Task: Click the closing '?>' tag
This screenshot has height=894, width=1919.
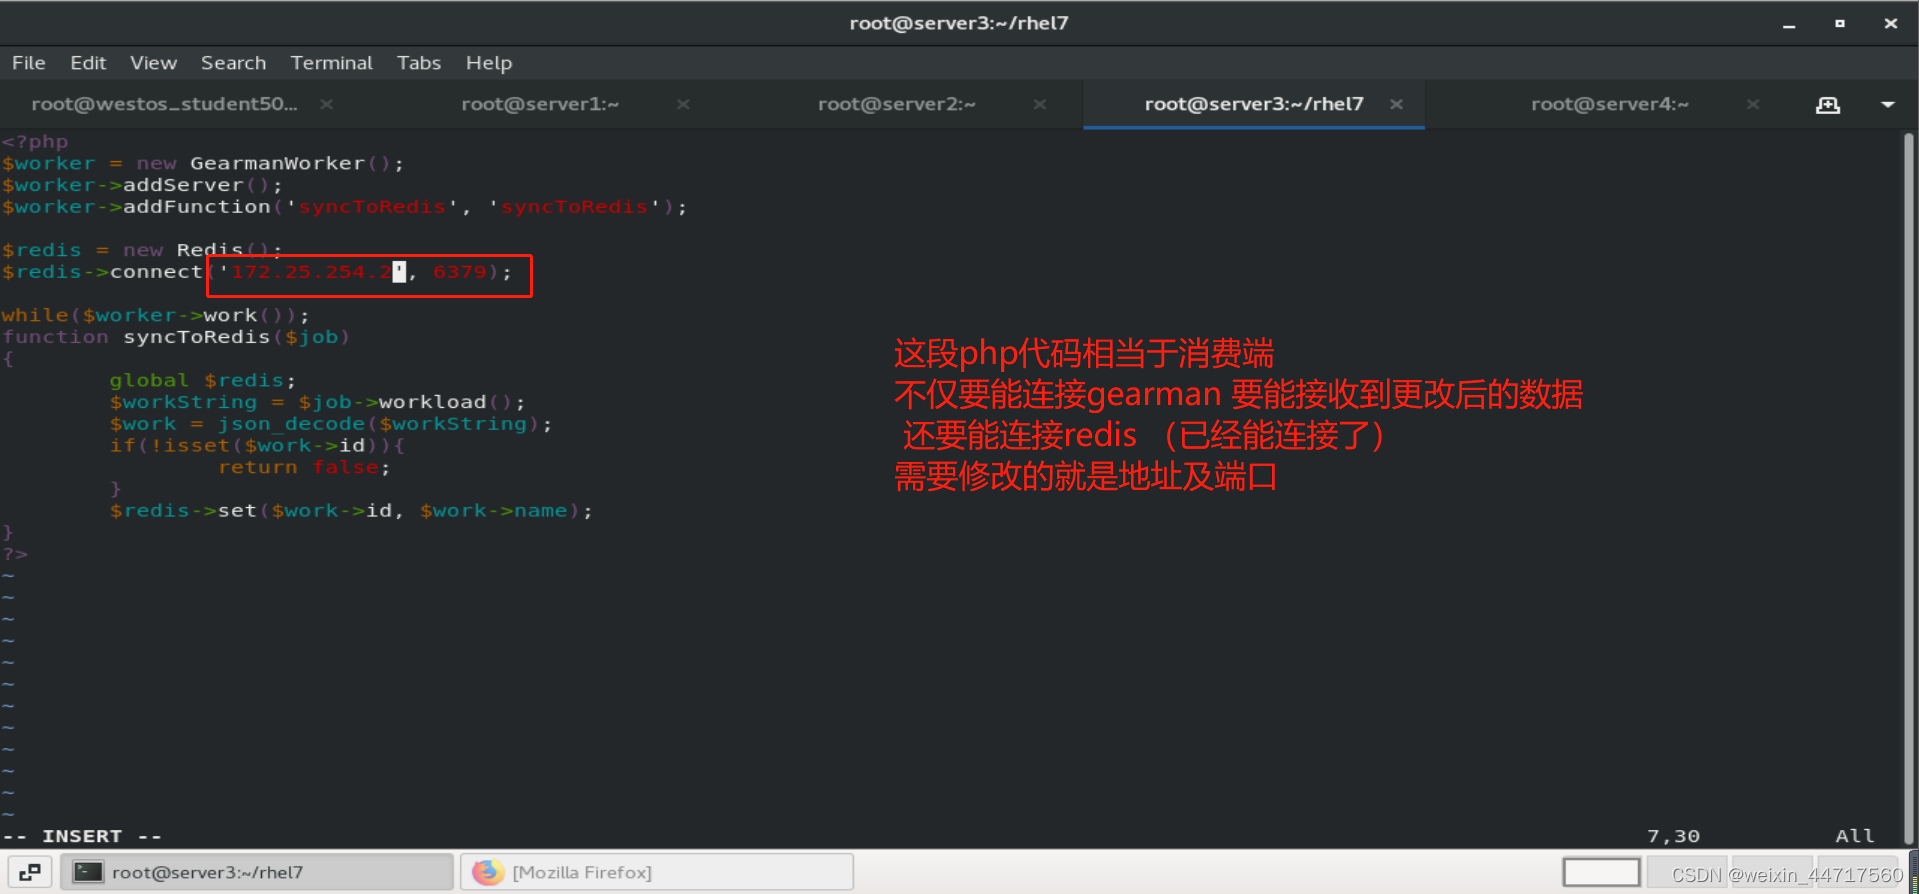Action: (x=15, y=554)
